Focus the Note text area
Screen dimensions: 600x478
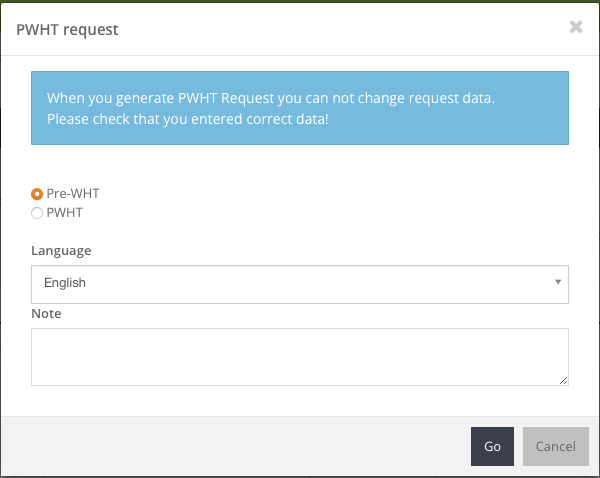(x=299, y=356)
